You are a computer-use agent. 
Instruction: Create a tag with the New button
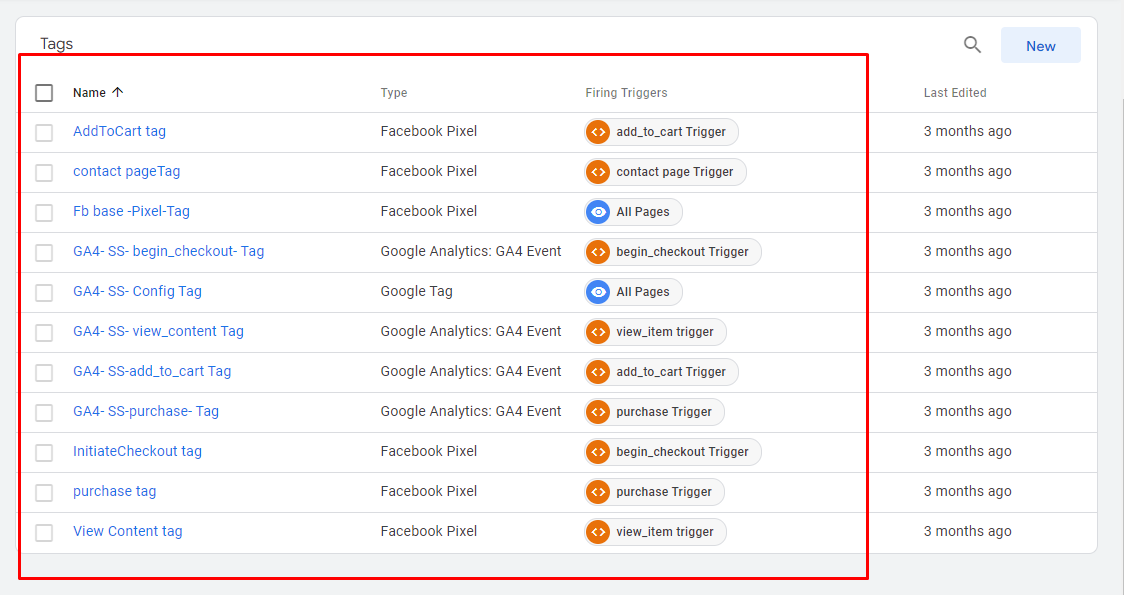coord(1040,45)
